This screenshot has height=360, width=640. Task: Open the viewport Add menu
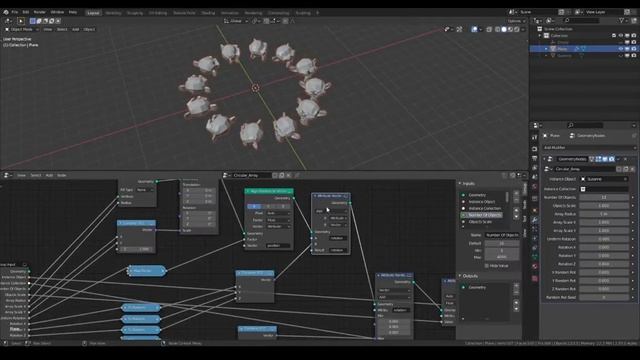tap(76, 29)
